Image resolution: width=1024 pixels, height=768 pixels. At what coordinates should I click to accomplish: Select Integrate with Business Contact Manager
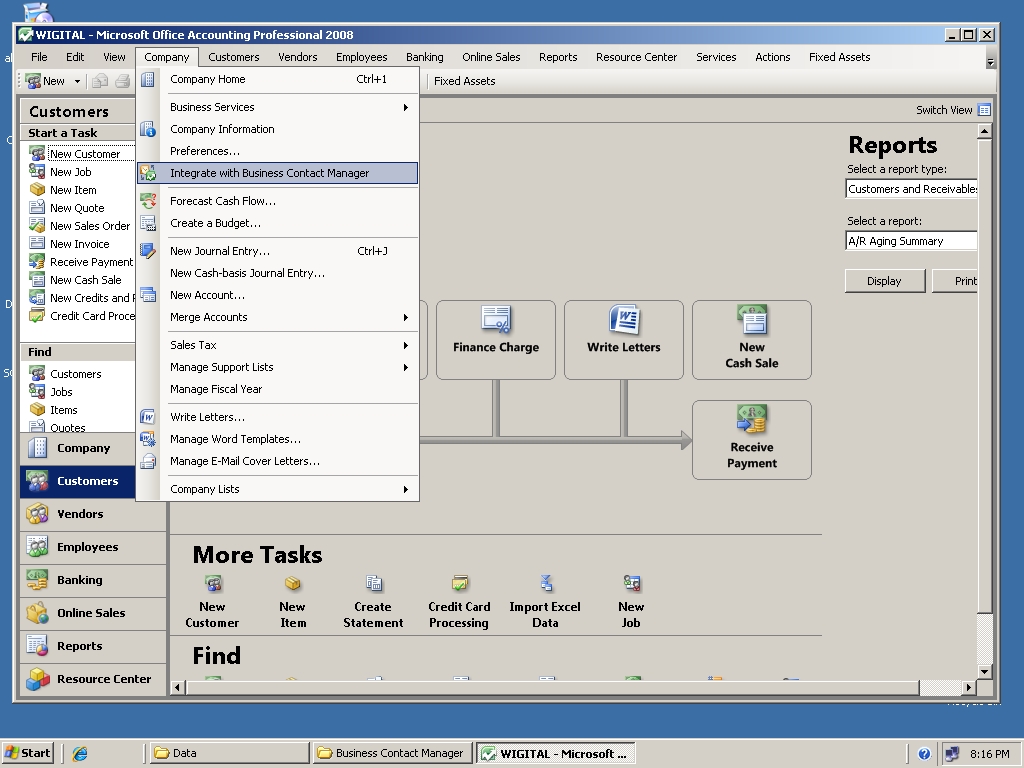tap(278, 173)
